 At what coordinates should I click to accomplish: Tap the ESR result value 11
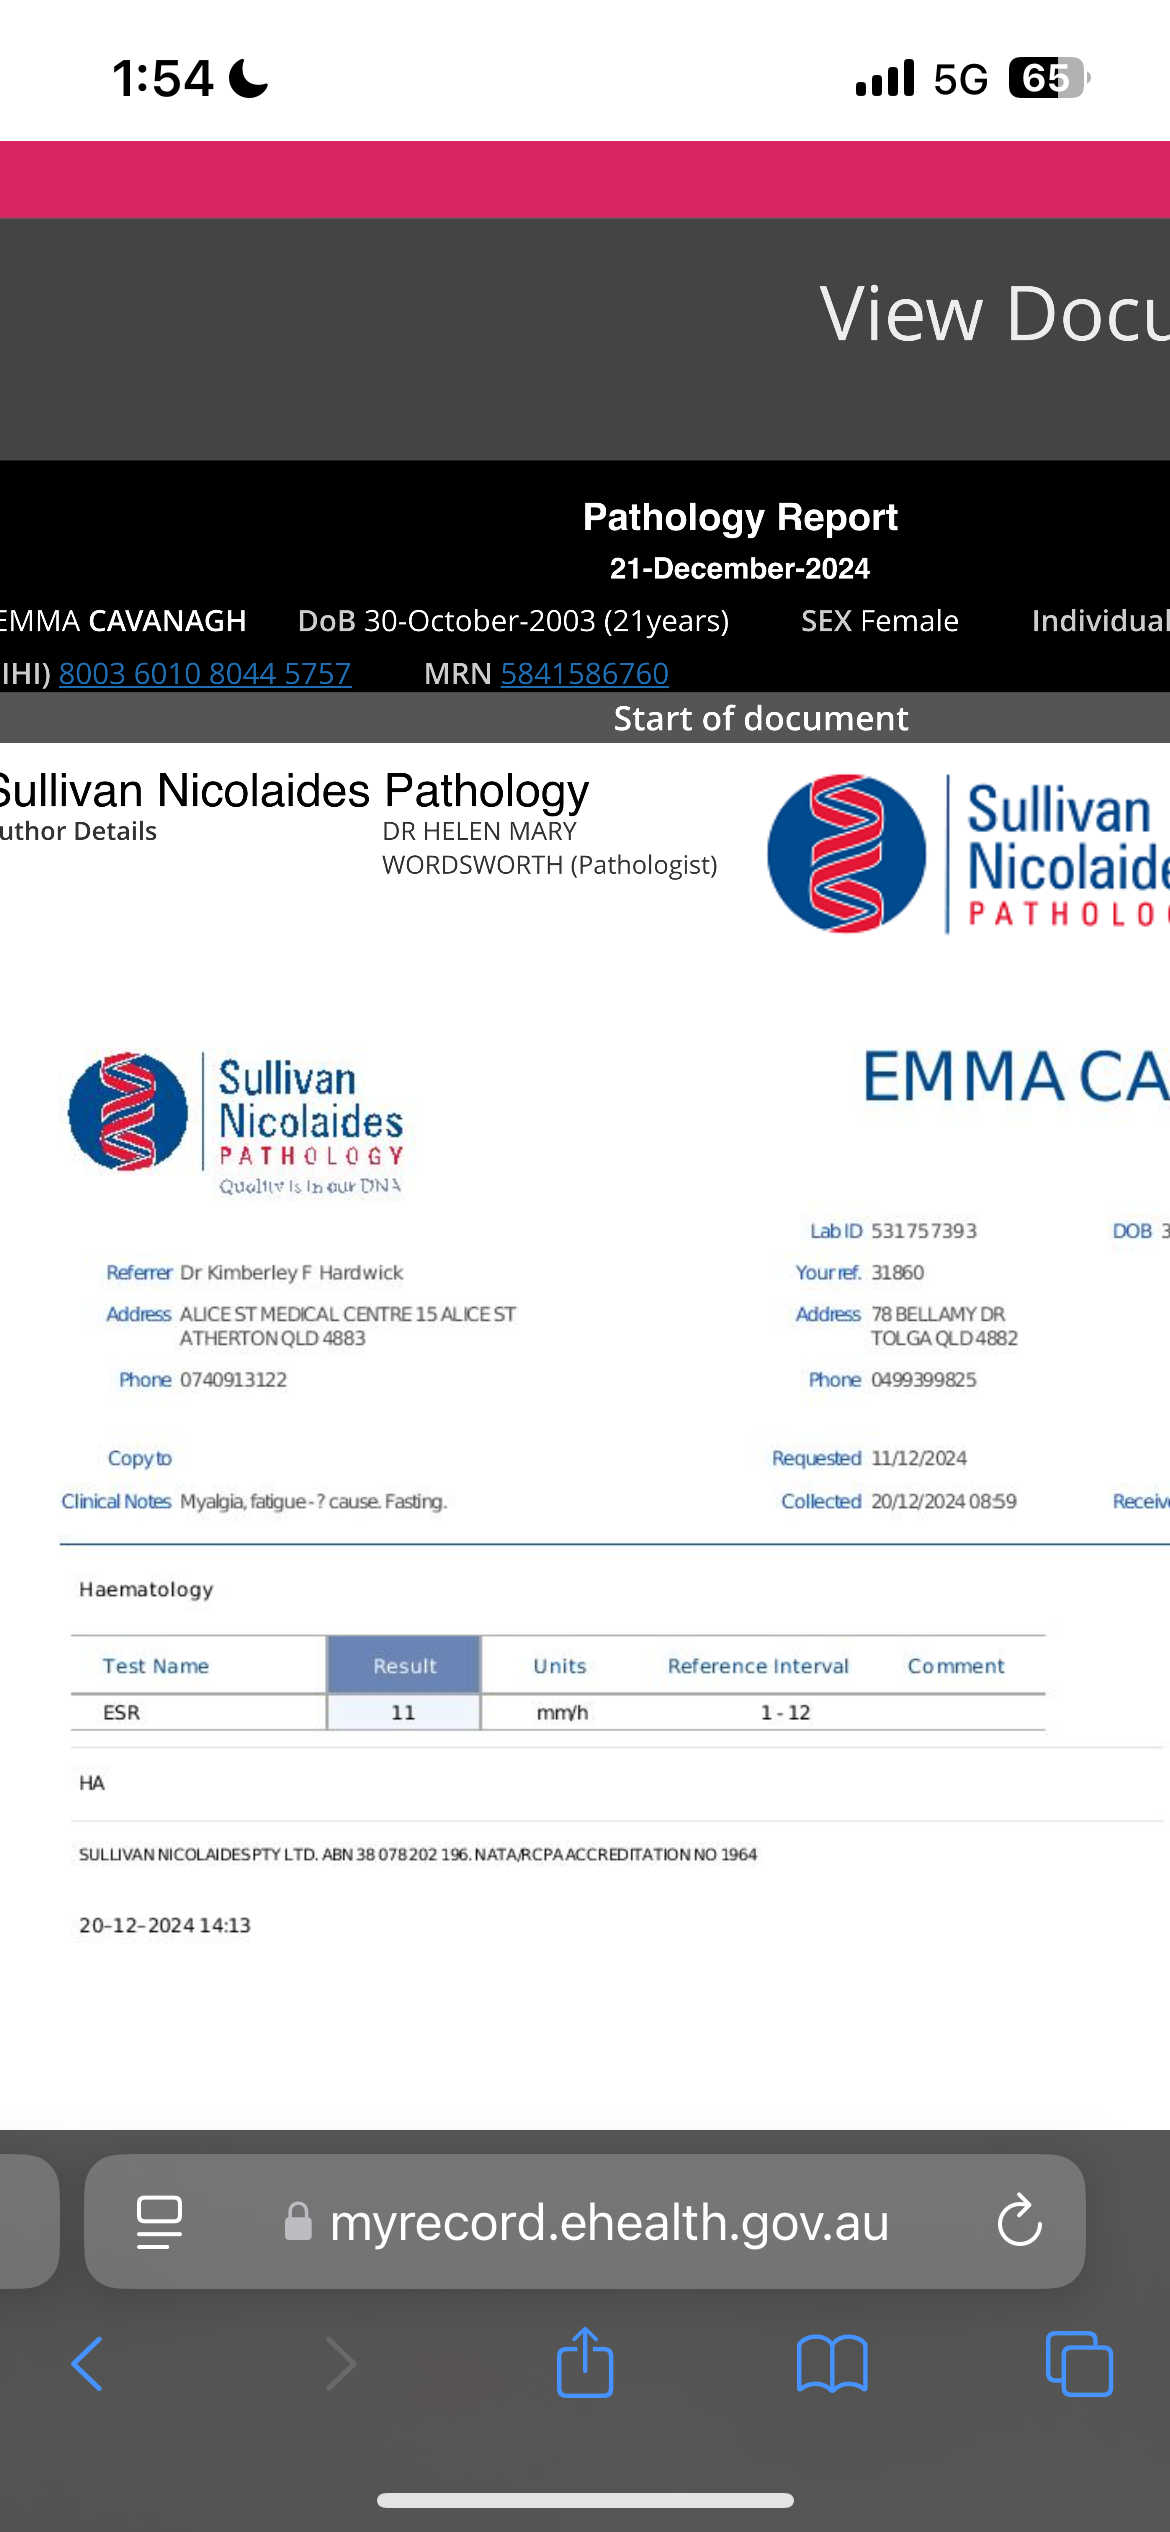(403, 1712)
